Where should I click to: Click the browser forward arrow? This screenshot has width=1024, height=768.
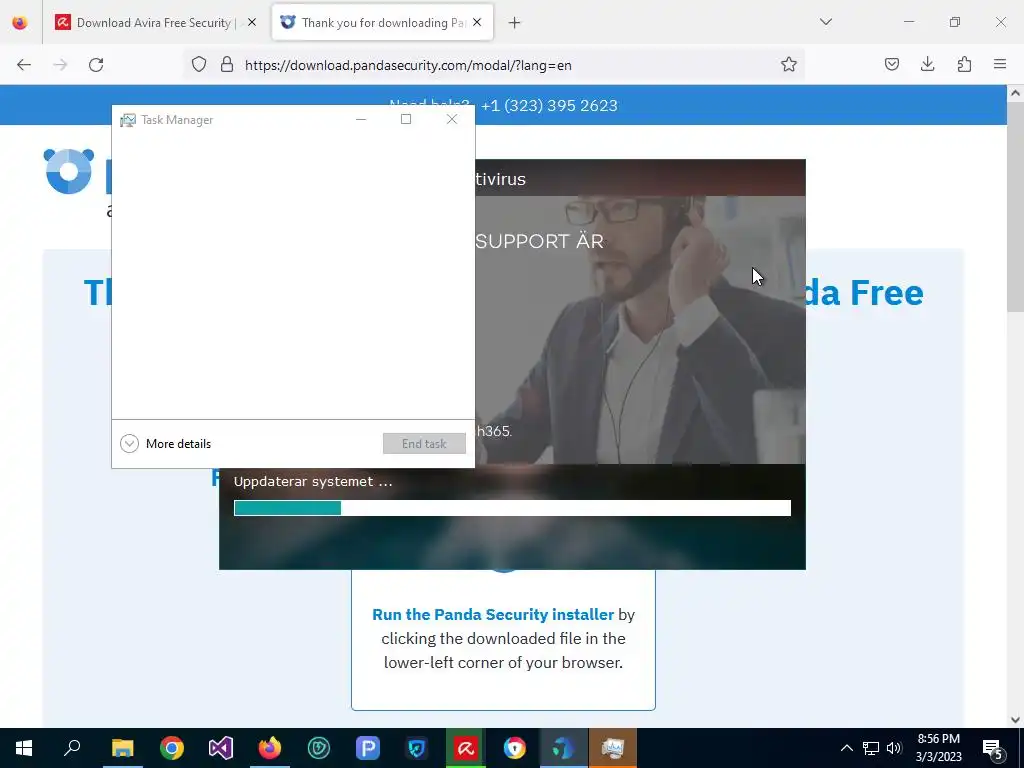coord(60,65)
